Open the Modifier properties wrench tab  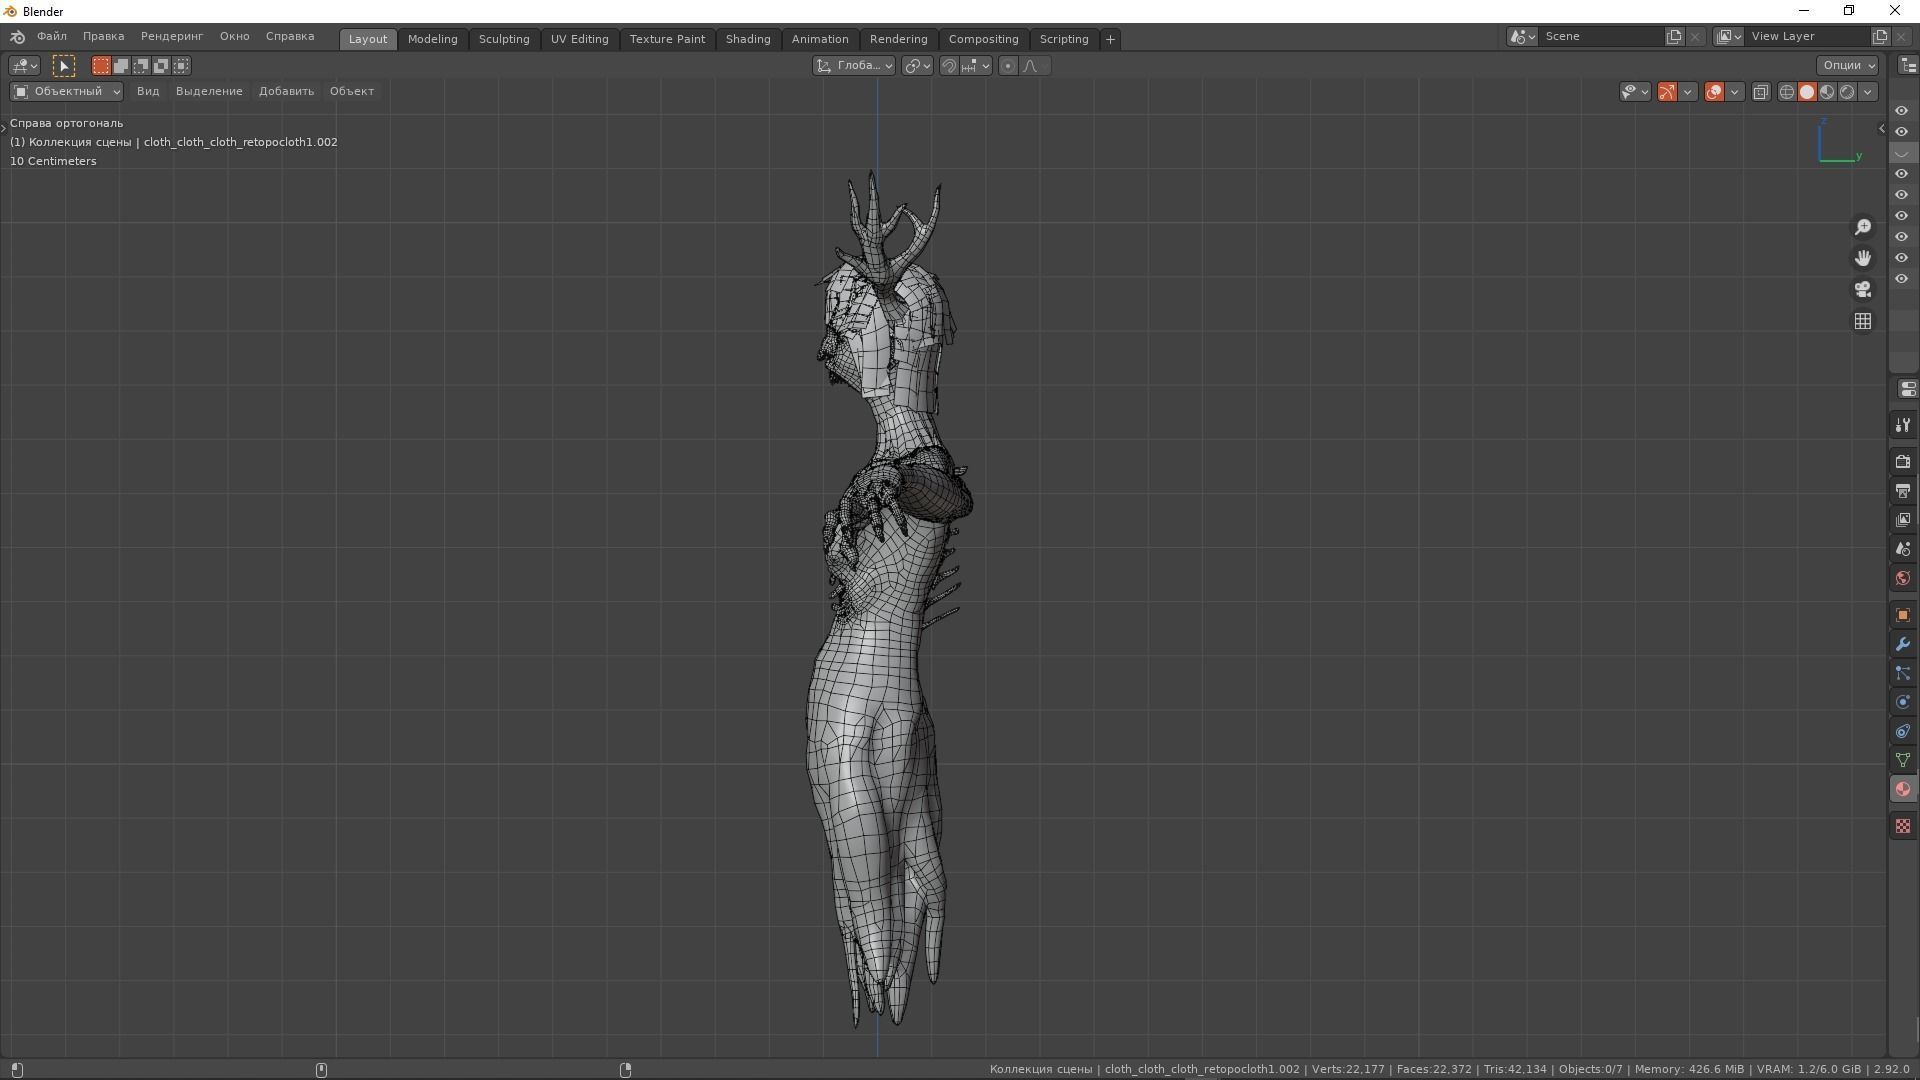pyautogui.click(x=1902, y=645)
